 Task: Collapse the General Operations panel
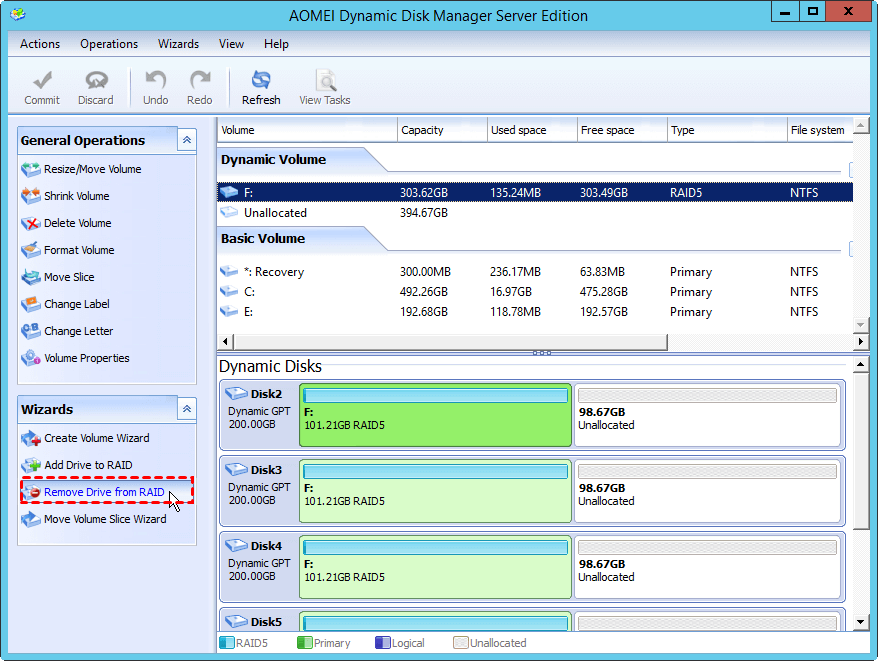coord(186,141)
